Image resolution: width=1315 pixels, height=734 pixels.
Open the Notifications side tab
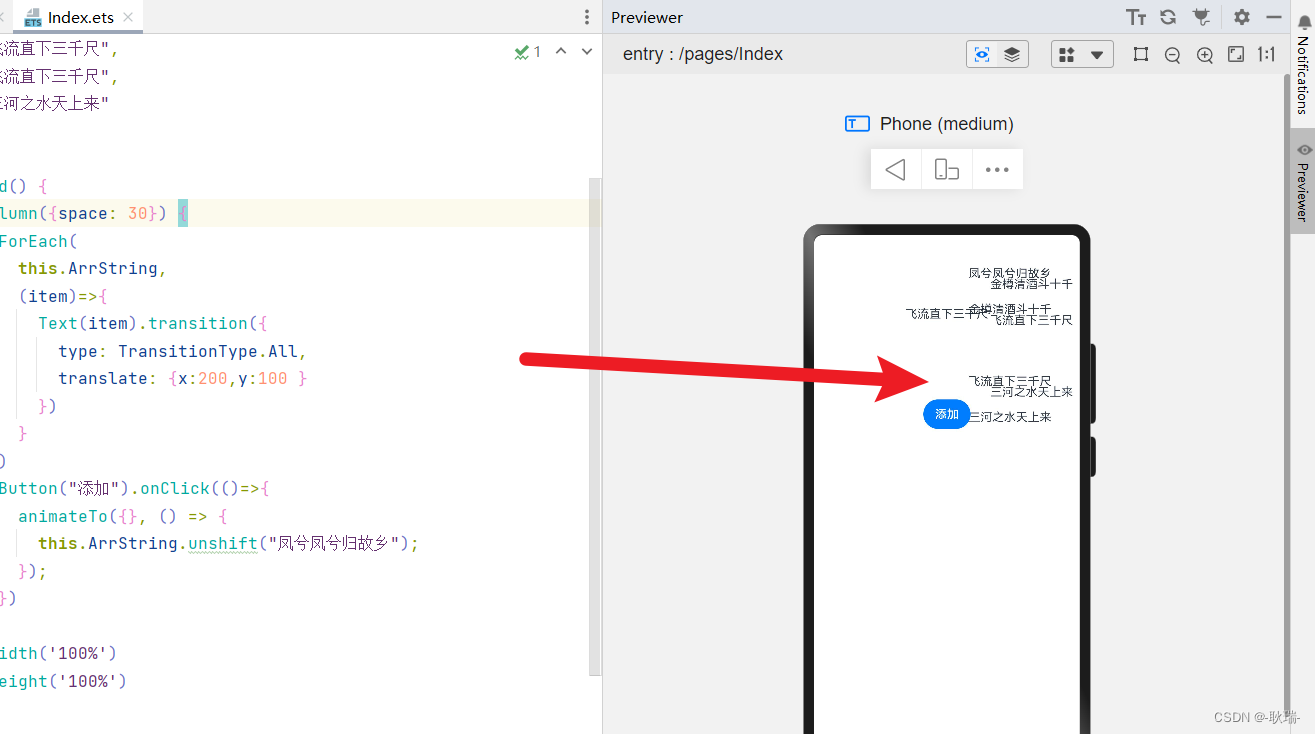[x=1303, y=66]
